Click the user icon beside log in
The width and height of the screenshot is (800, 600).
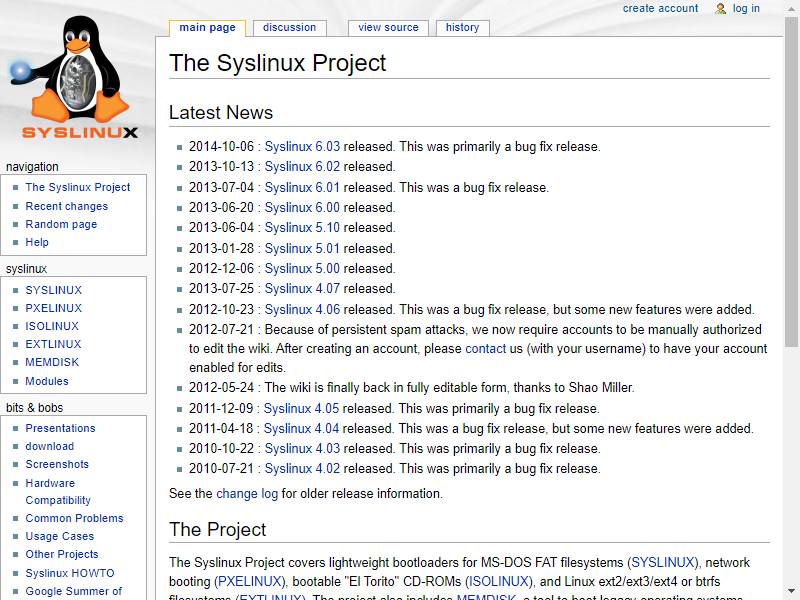[x=720, y=9]
